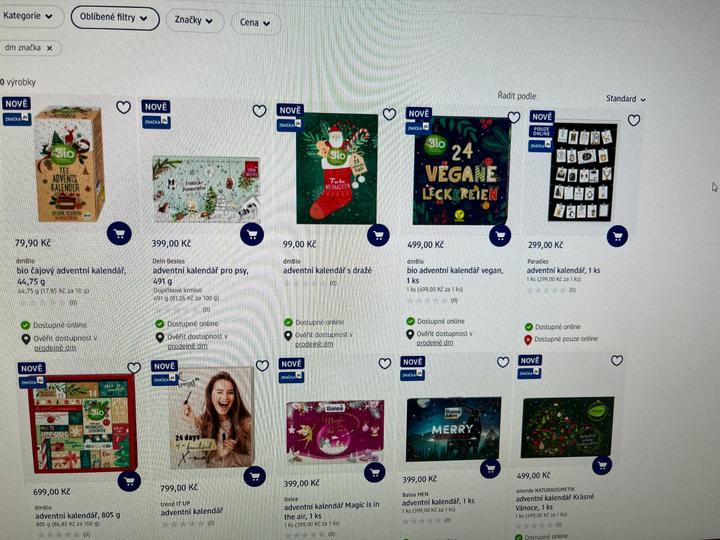Add trend IT UP calendar to cart

pos(254,476)
